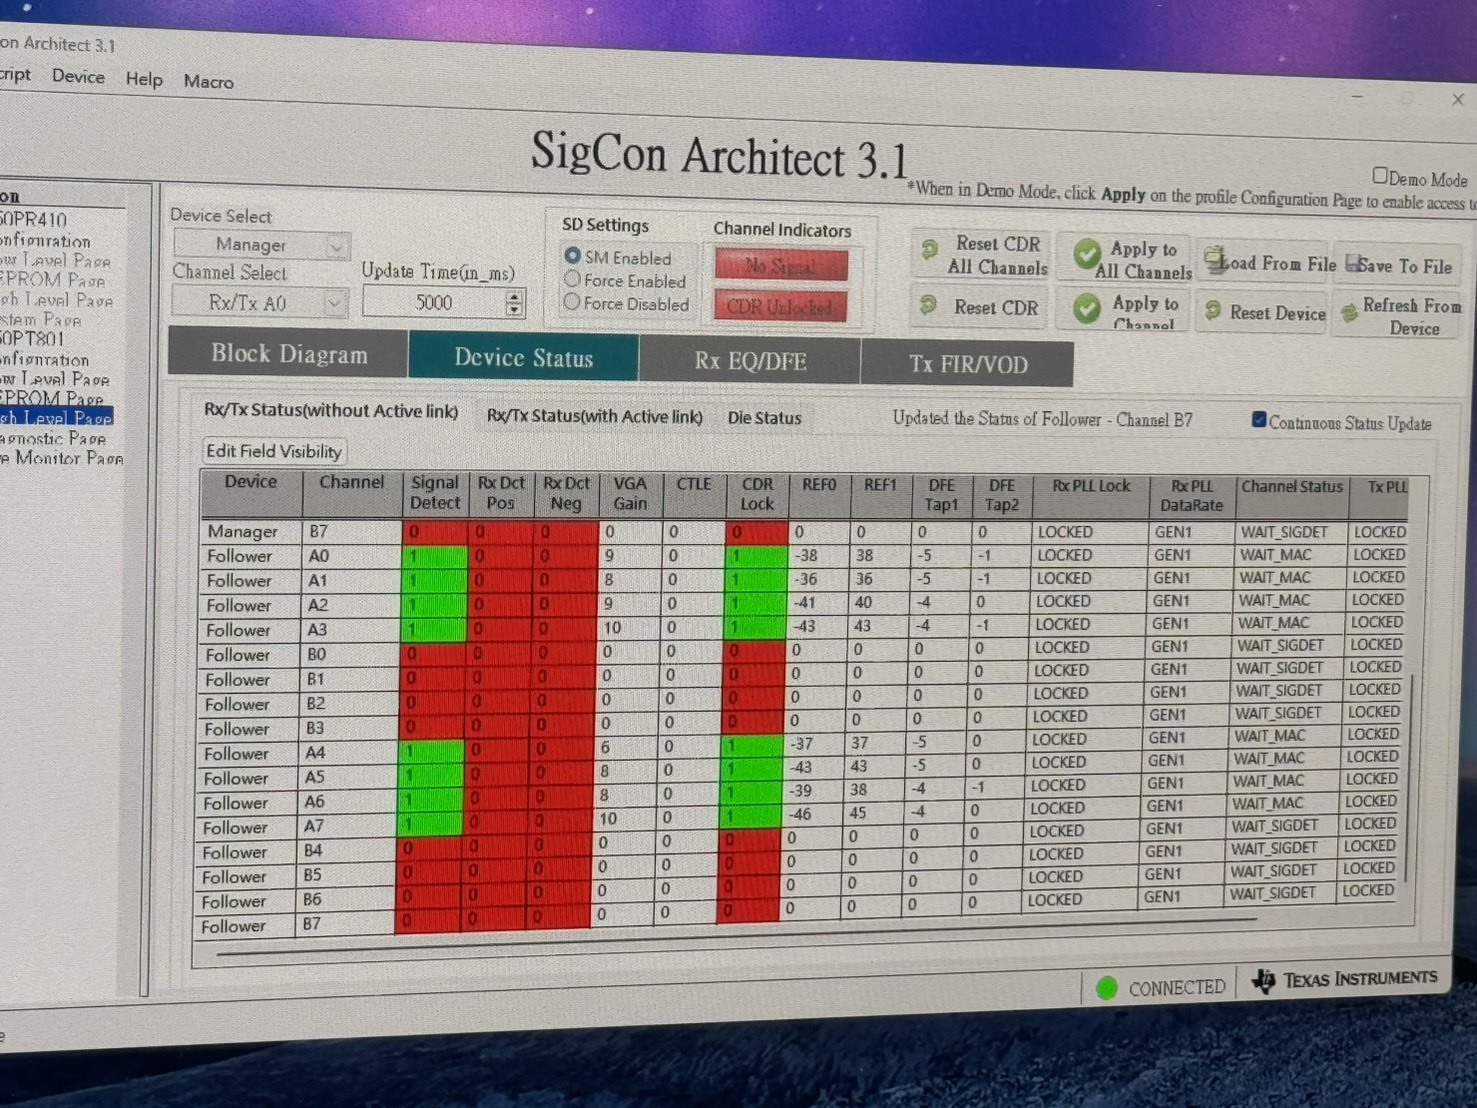
Task: Select Rx/Tx Status (with Active link) subtab
Action: click(595, 416)
